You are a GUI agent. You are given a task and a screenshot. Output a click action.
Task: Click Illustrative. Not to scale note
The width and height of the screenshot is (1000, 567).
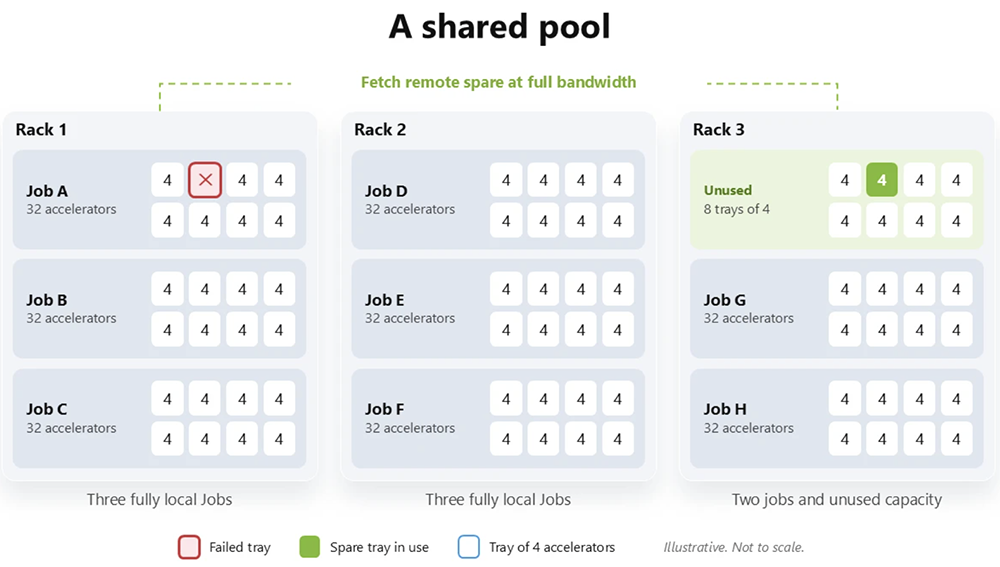[x=733, y=547]
